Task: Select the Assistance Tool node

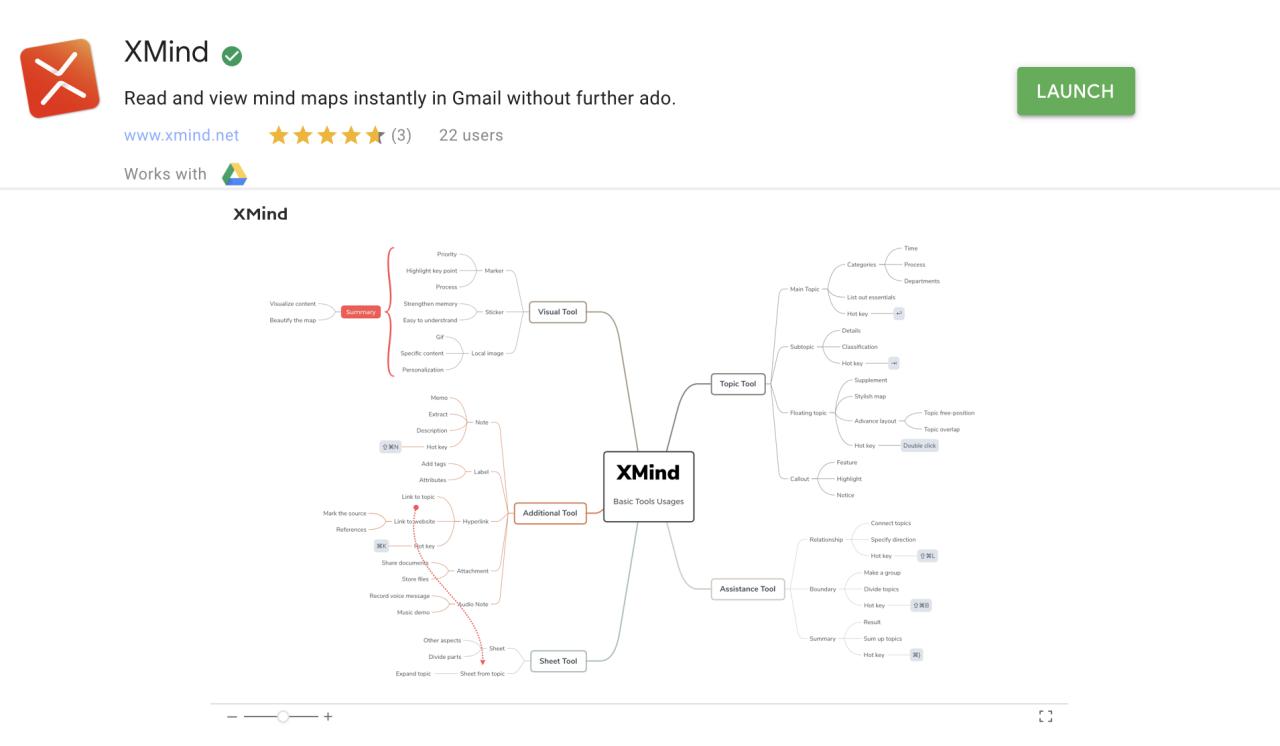Action: (x=748, y=589)
